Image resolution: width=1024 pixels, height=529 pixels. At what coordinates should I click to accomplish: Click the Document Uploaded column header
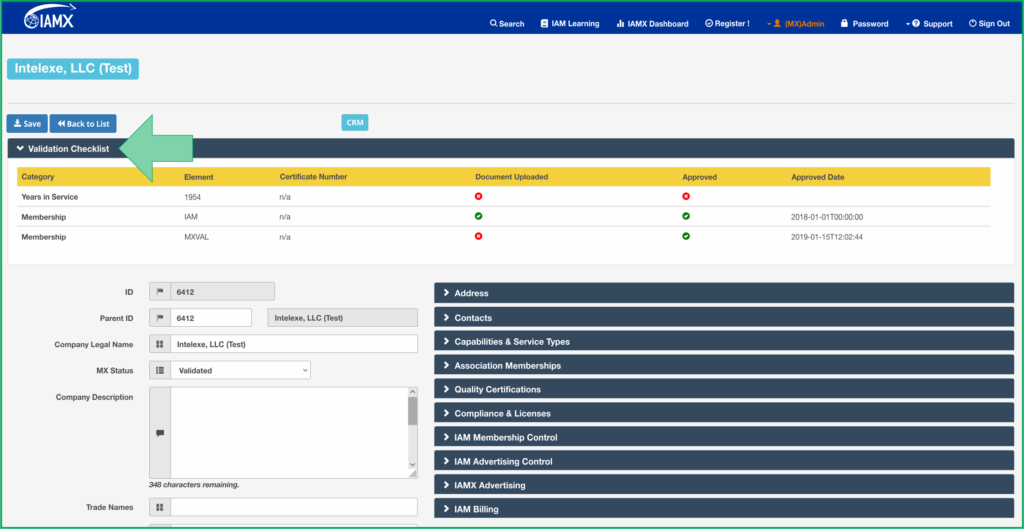[x=511, y=177]
